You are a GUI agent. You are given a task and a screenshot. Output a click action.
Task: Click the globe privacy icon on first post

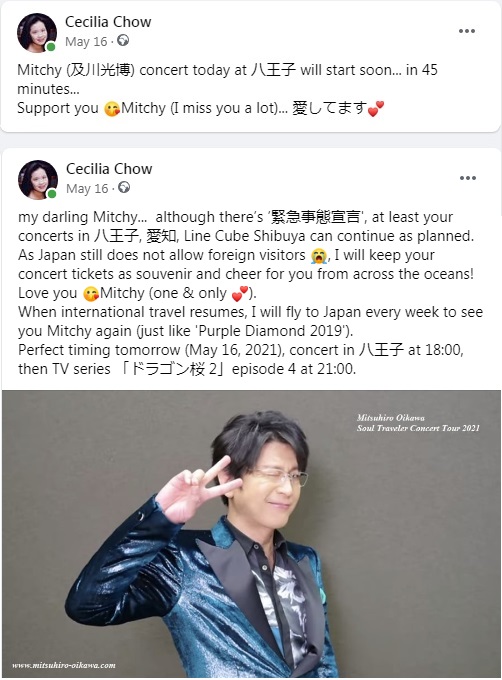tap(123, 41)
